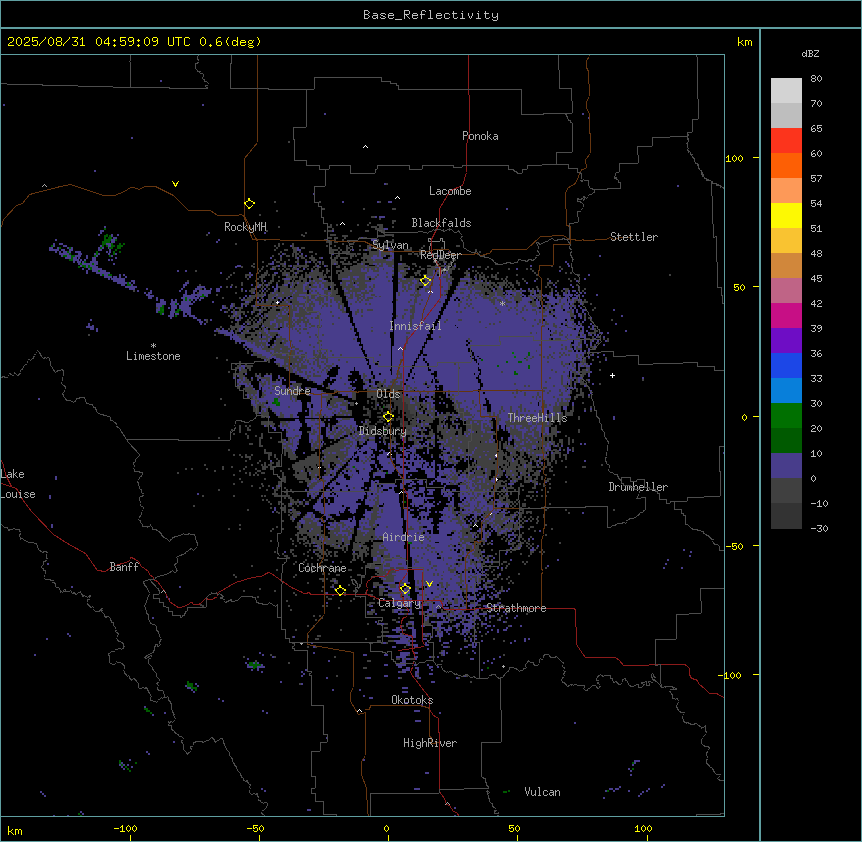The image size is (862, 842).
Task: Click the white plus marker east of ThreeHills
Action: [x=612, y=375]
